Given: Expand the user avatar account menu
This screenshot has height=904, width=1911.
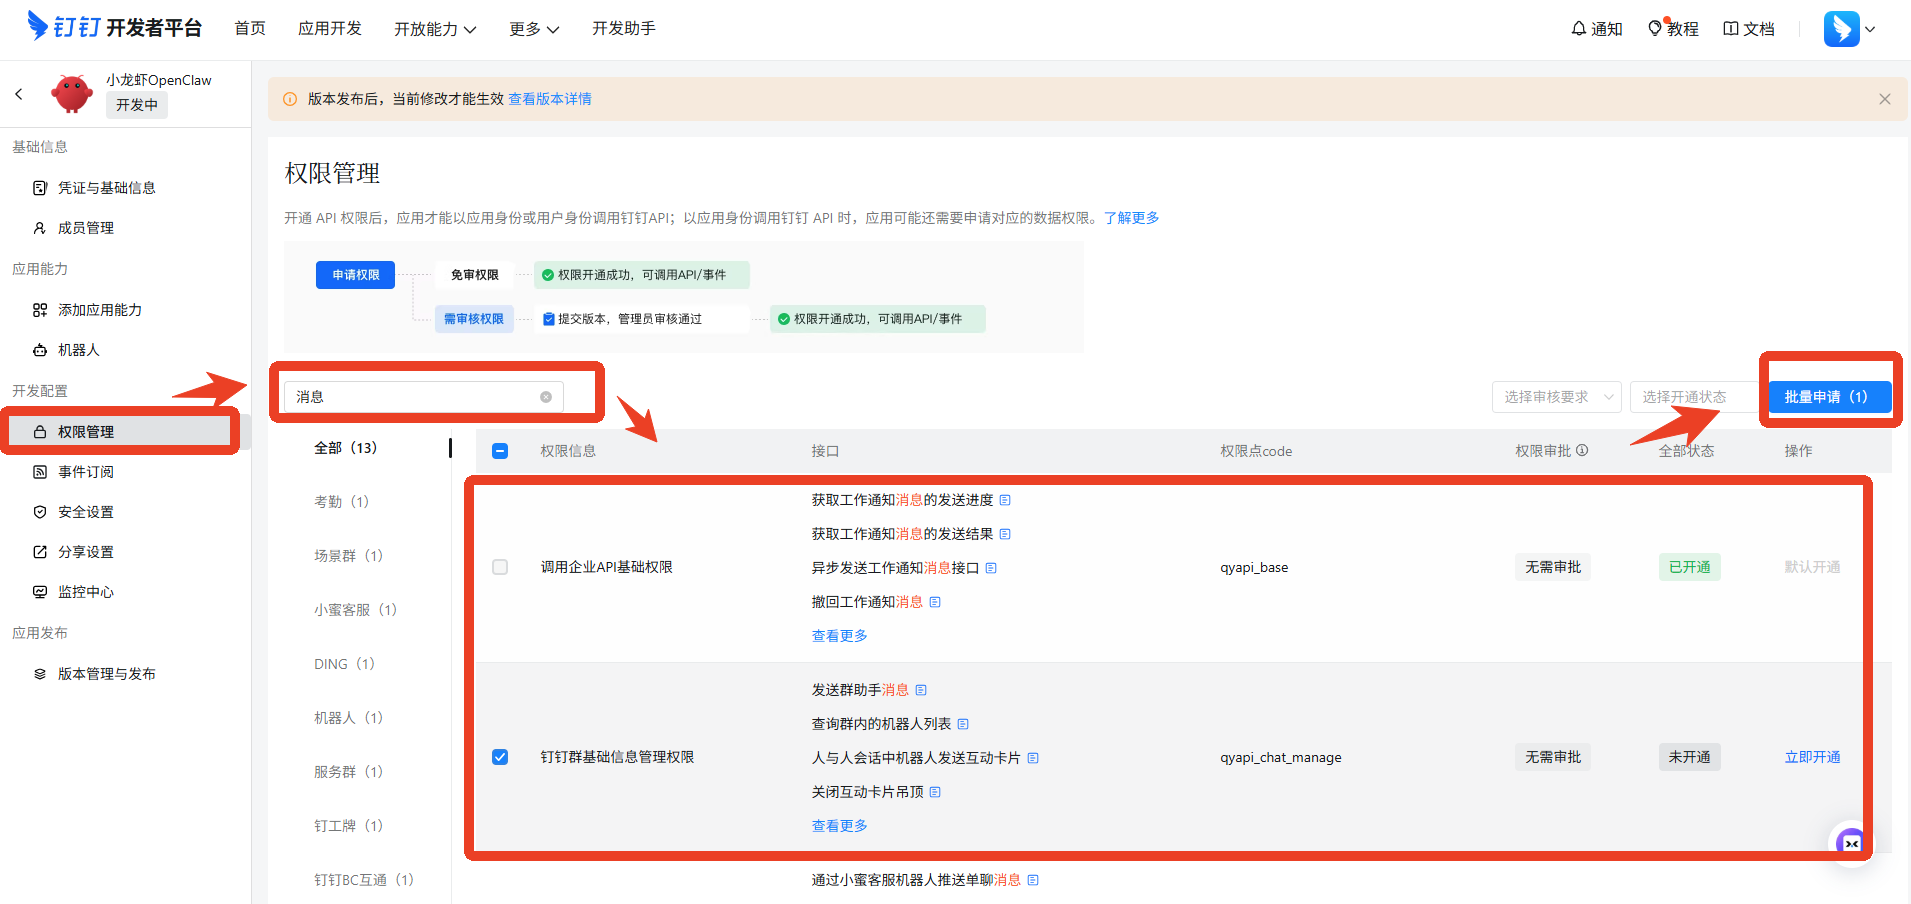Looking at the screenshot, I should pyautogui.click(x=1849, y=29).
